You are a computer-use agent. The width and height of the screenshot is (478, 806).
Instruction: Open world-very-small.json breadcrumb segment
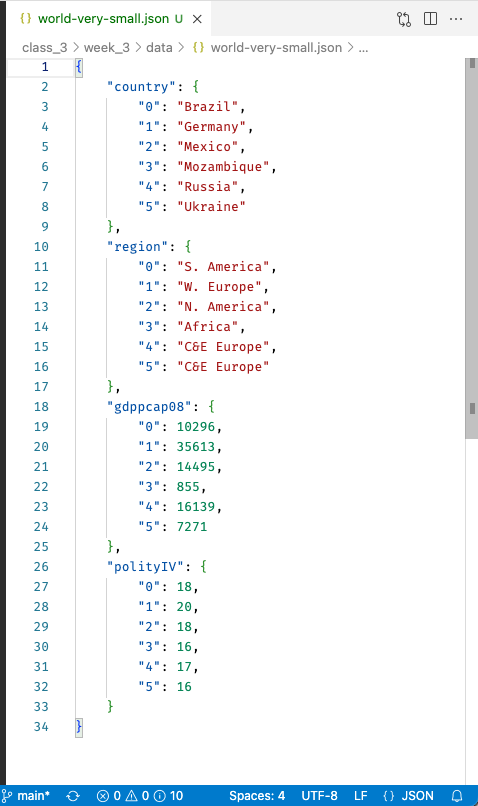276,48
